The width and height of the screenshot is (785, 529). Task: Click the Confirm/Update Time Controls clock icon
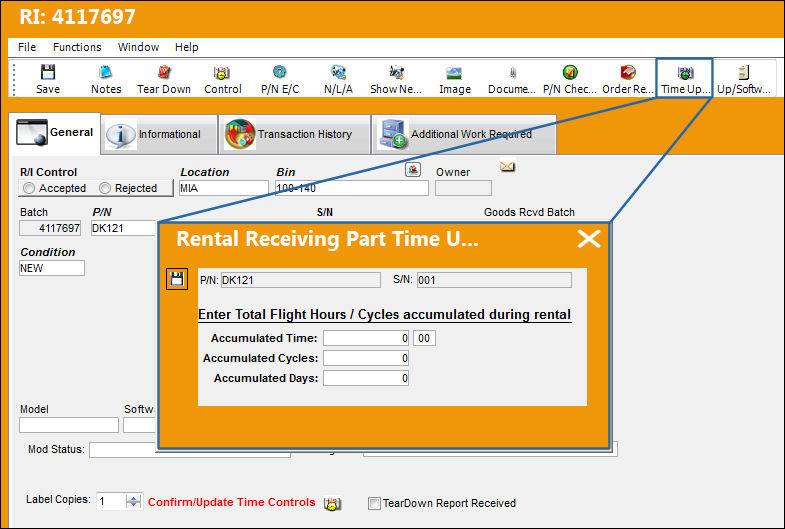pyautogui.click(x=332, y=503)
